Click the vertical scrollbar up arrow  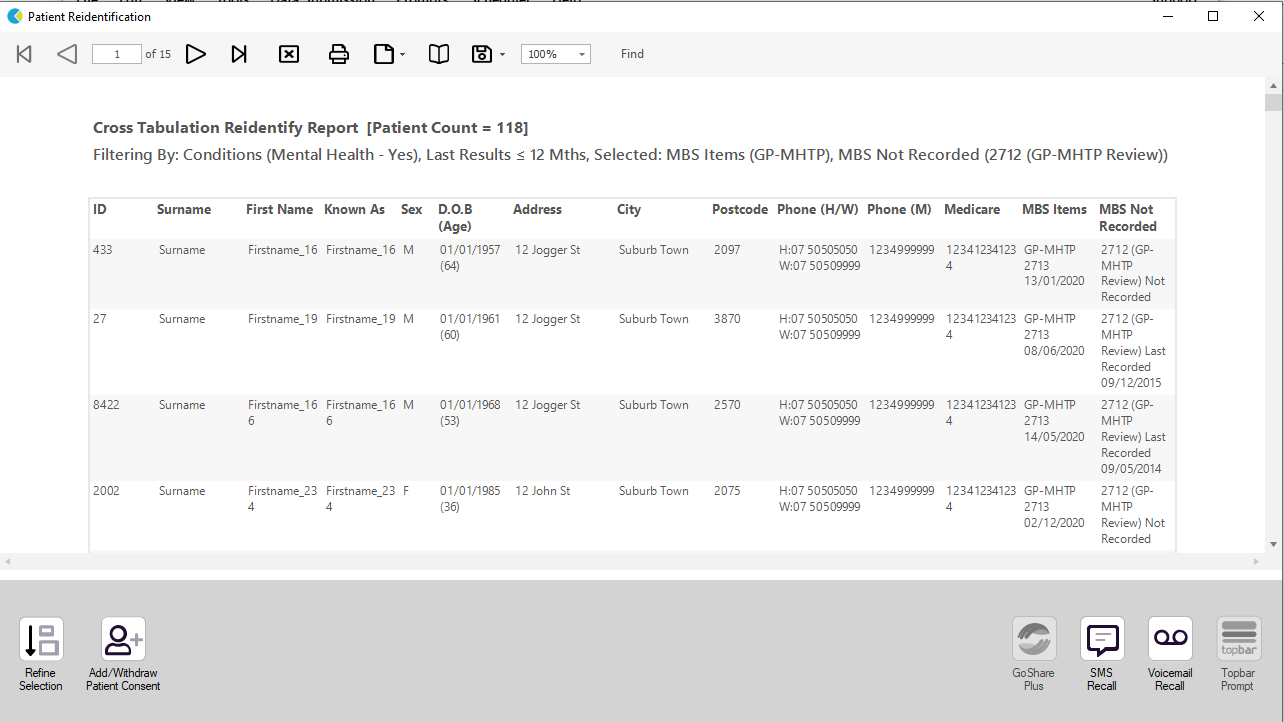pyautogui.click(x=1273, y=86)
